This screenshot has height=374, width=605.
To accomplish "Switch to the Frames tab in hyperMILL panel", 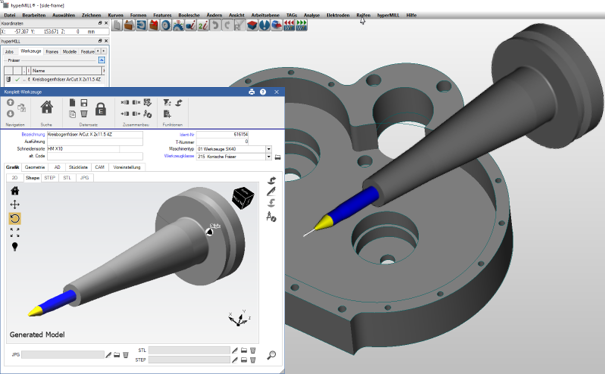I will coord(52,52).
